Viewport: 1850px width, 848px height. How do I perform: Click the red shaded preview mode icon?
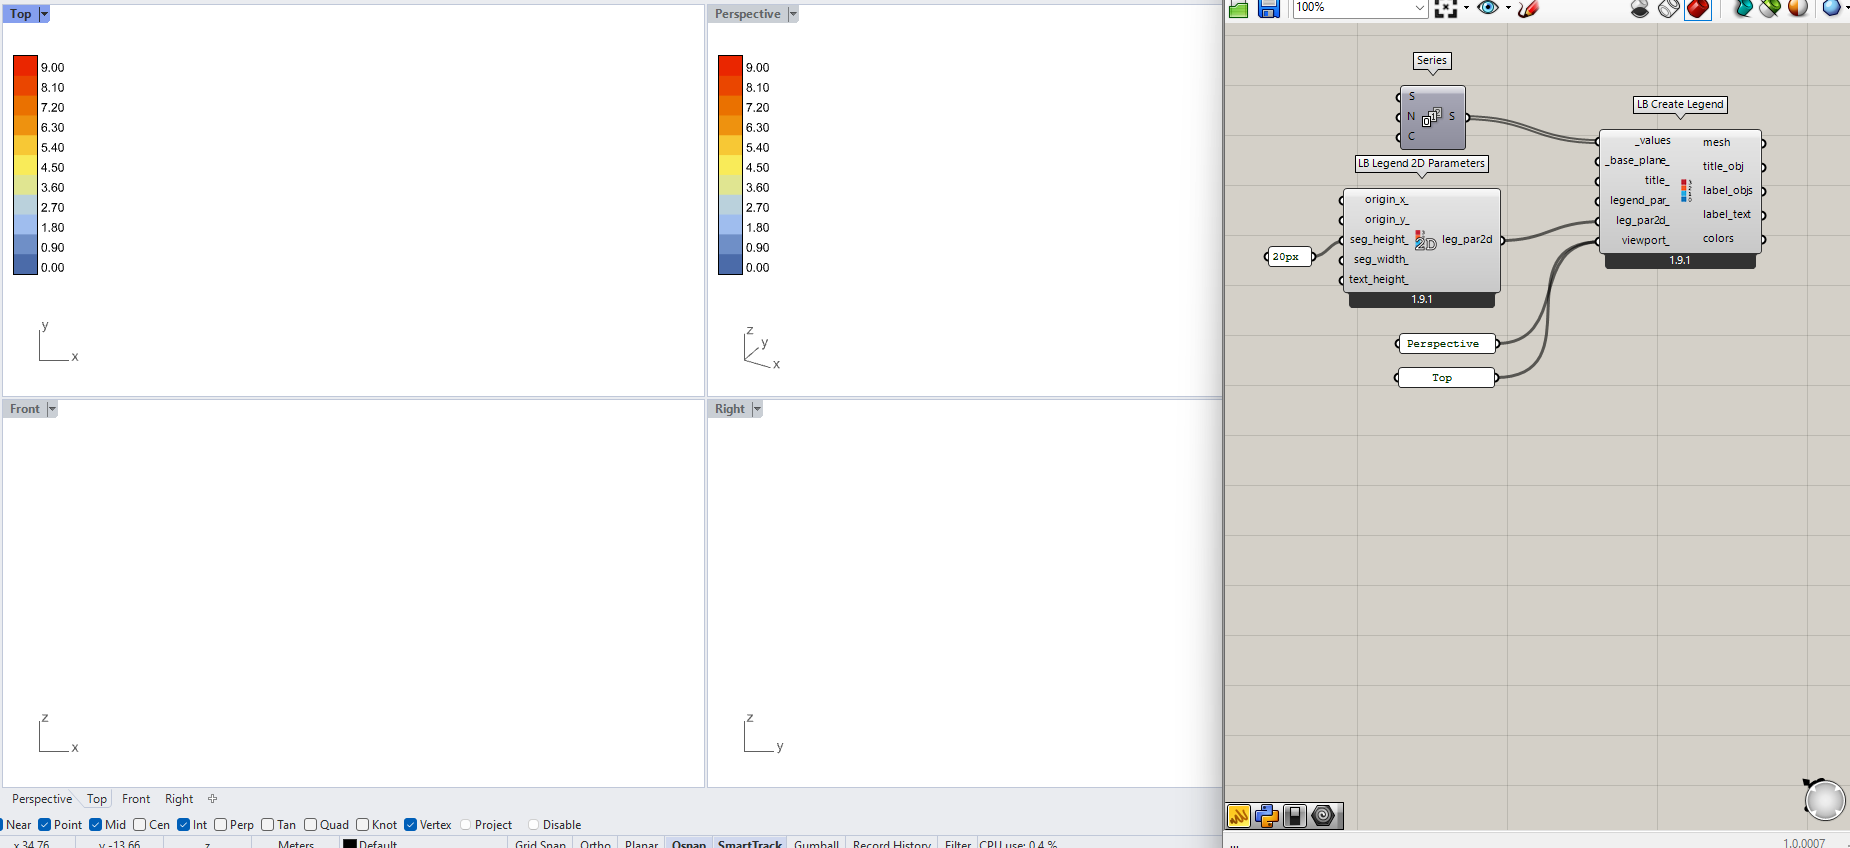click(x=1698, y=9)
